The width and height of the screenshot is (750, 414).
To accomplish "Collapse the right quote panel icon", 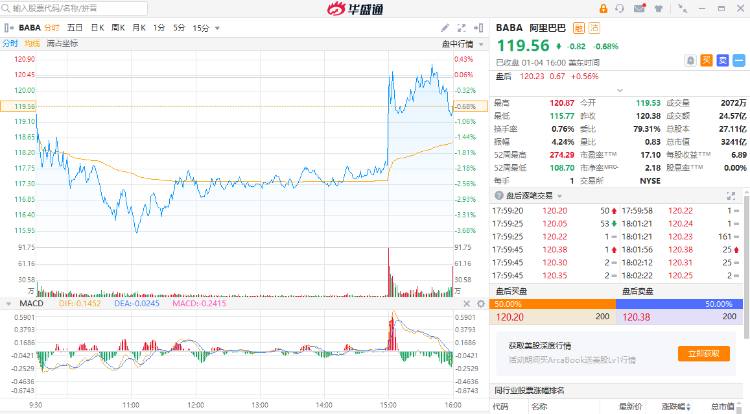I will 478,28.
